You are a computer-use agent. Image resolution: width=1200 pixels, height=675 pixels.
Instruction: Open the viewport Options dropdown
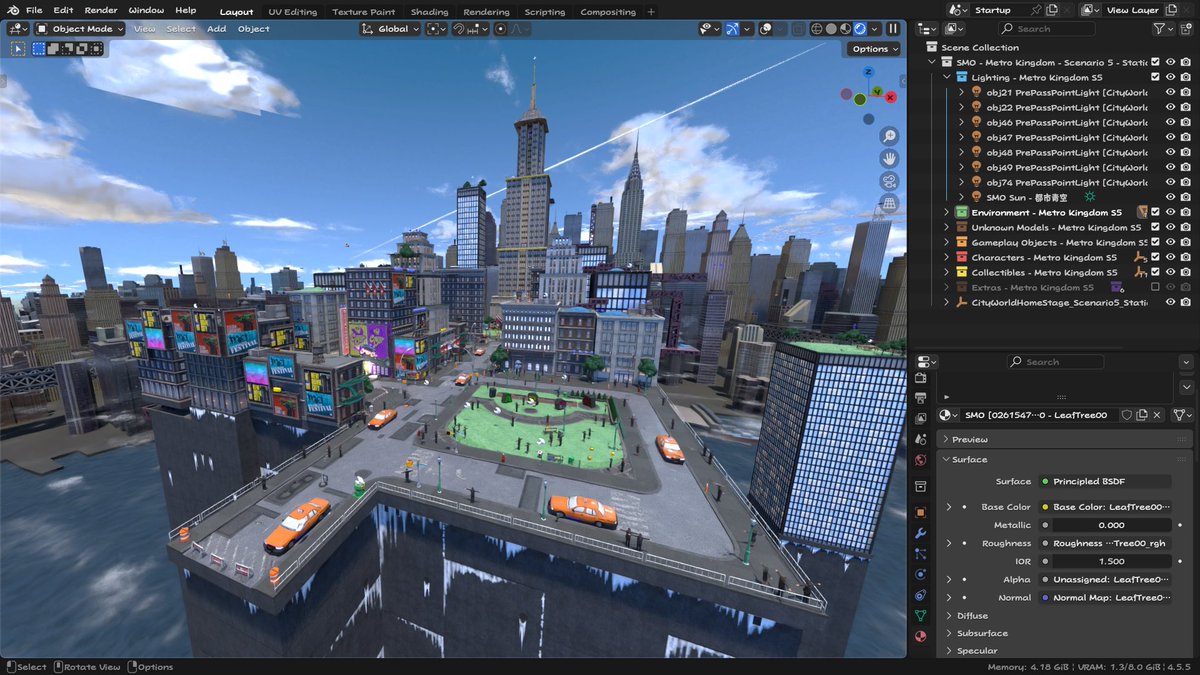[x=873, y=48]
